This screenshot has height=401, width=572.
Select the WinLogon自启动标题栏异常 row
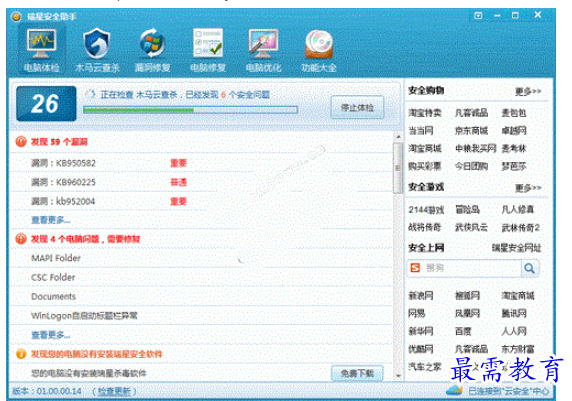(201, 315)
